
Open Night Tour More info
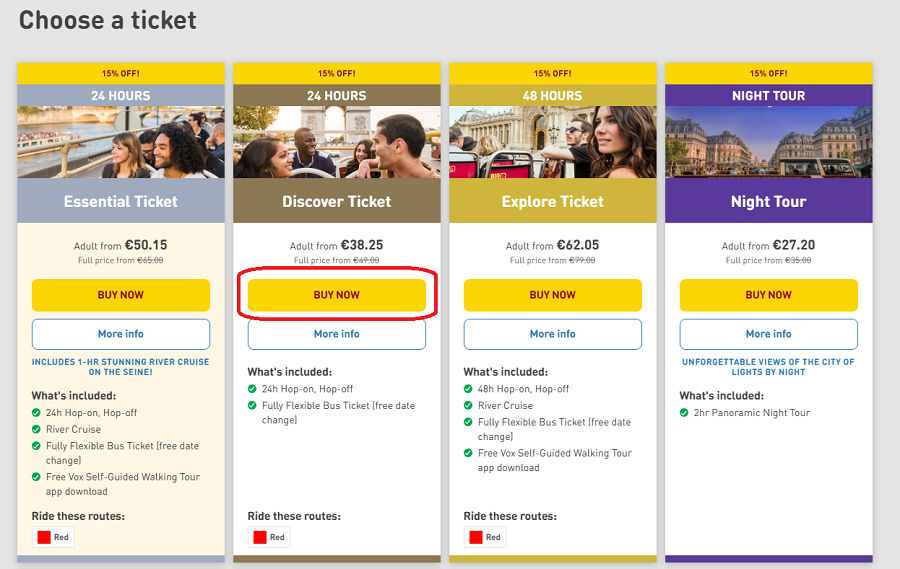[768, 334]
